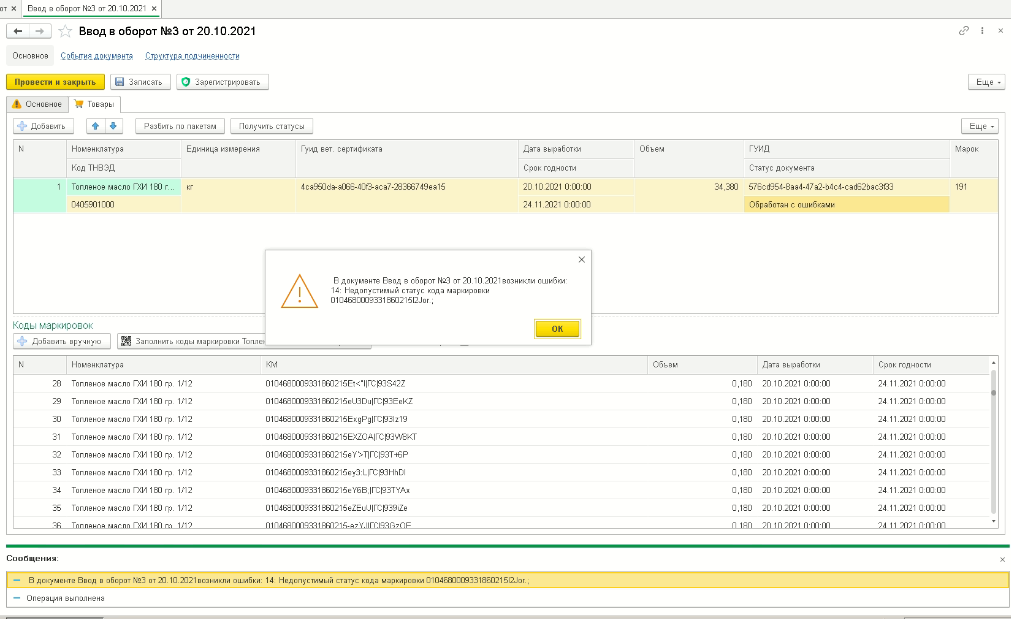Open Структура подчиненности link
The height and width of the screenshot is (619, 1011).
192,56
